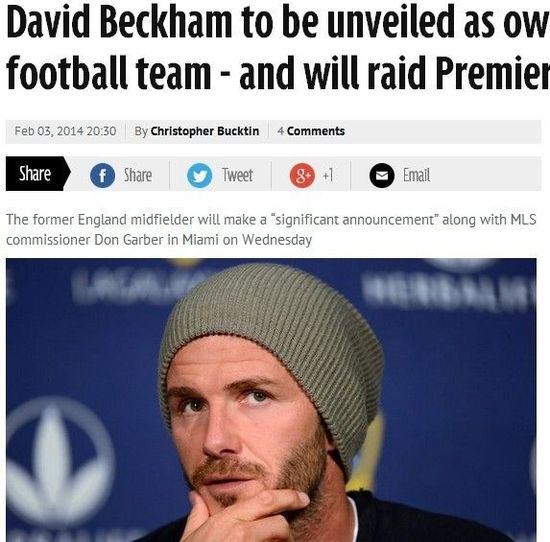Jump to the Comments link
Viewport: 550px width, 542px height.
coord(316,131)
